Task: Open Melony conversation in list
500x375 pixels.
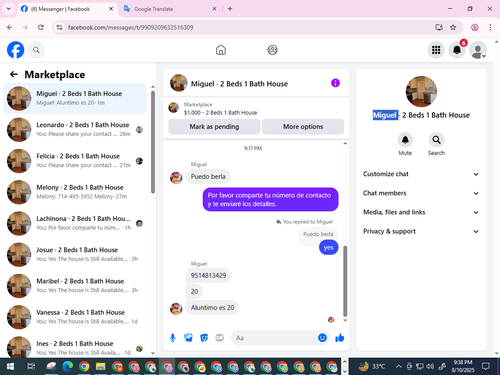Action: pyautogui.click(x=75, y=192)
